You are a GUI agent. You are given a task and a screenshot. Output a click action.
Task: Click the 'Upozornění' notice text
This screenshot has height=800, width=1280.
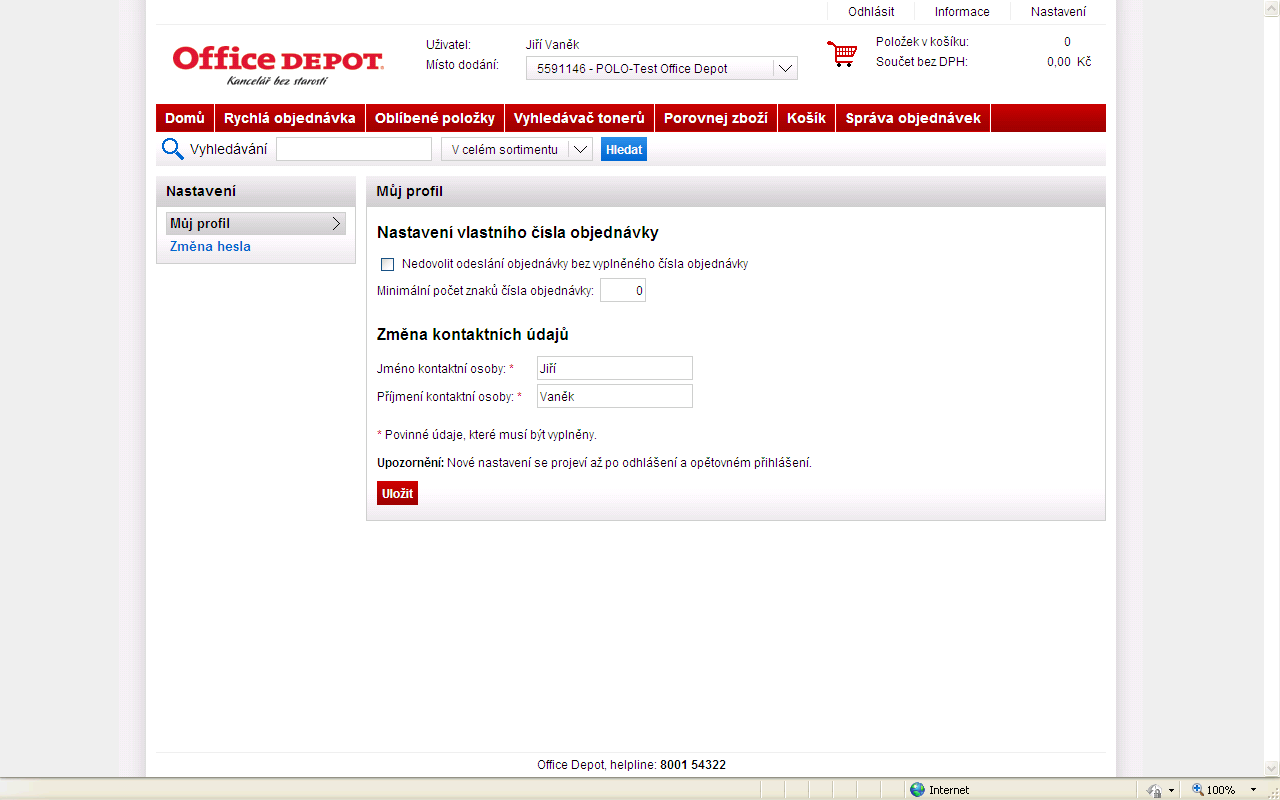click(x=594, y=463)
